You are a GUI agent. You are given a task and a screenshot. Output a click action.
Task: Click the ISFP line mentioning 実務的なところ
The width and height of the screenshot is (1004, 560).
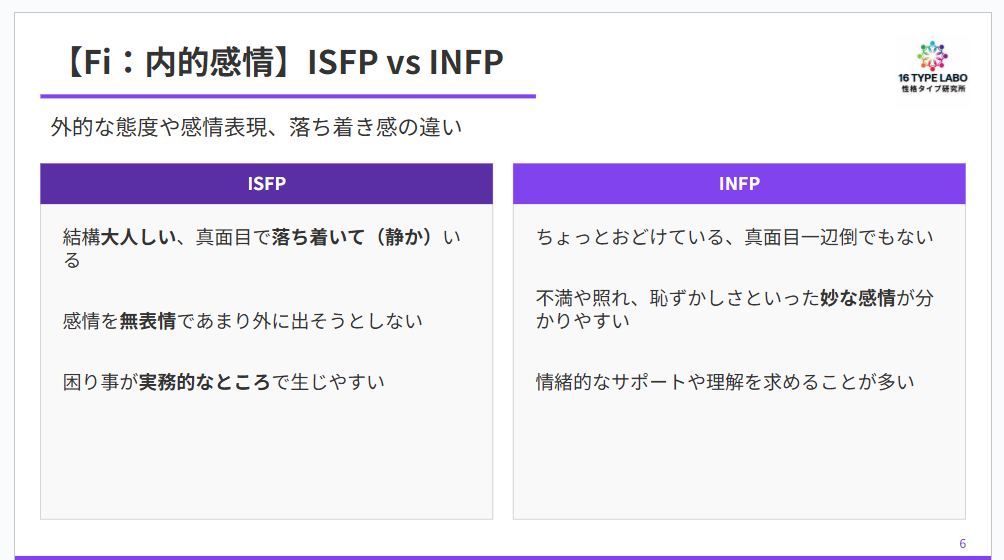[x=223, y=382]
